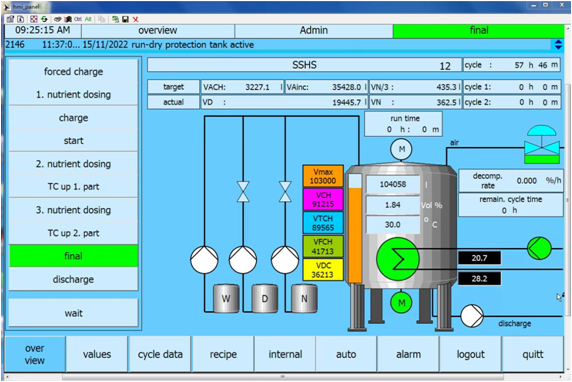Click the orange Vmax 103000 box
This screenshot has height=382, width=572.
(x=323, y=176)
